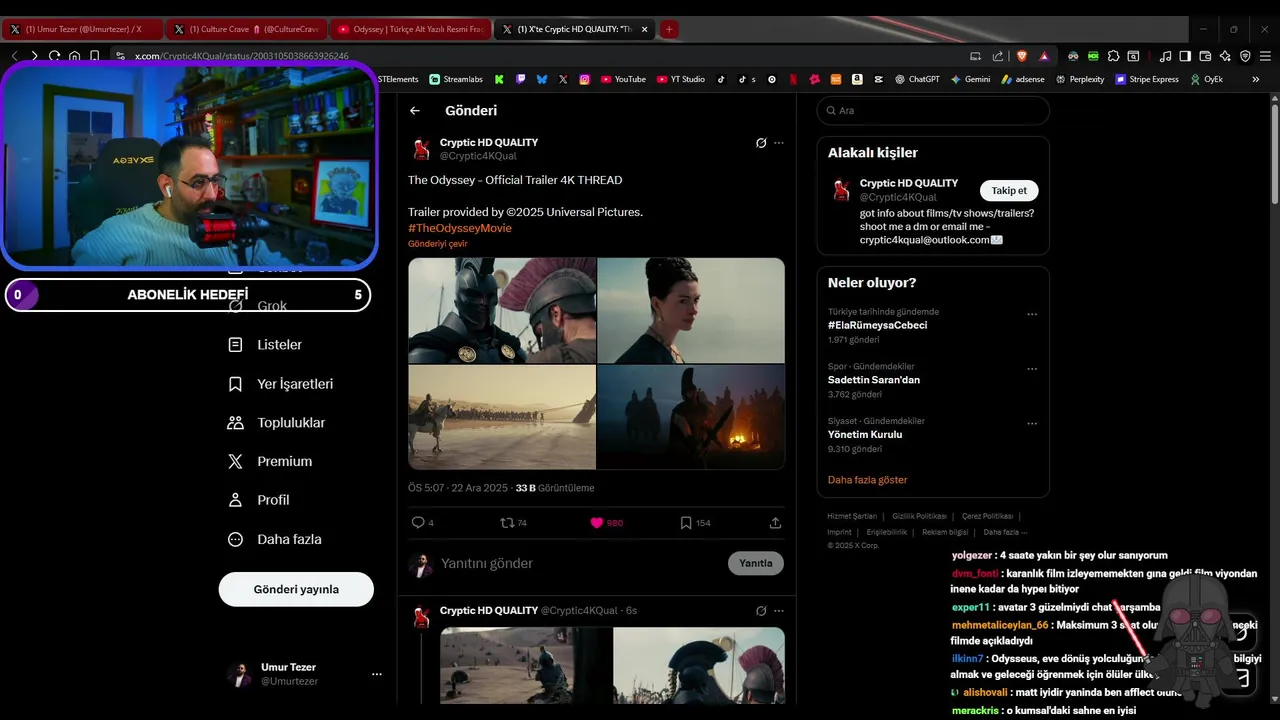Click the Brave shields lion icon
This screenshot has height=720, width=1280.
1022,56
